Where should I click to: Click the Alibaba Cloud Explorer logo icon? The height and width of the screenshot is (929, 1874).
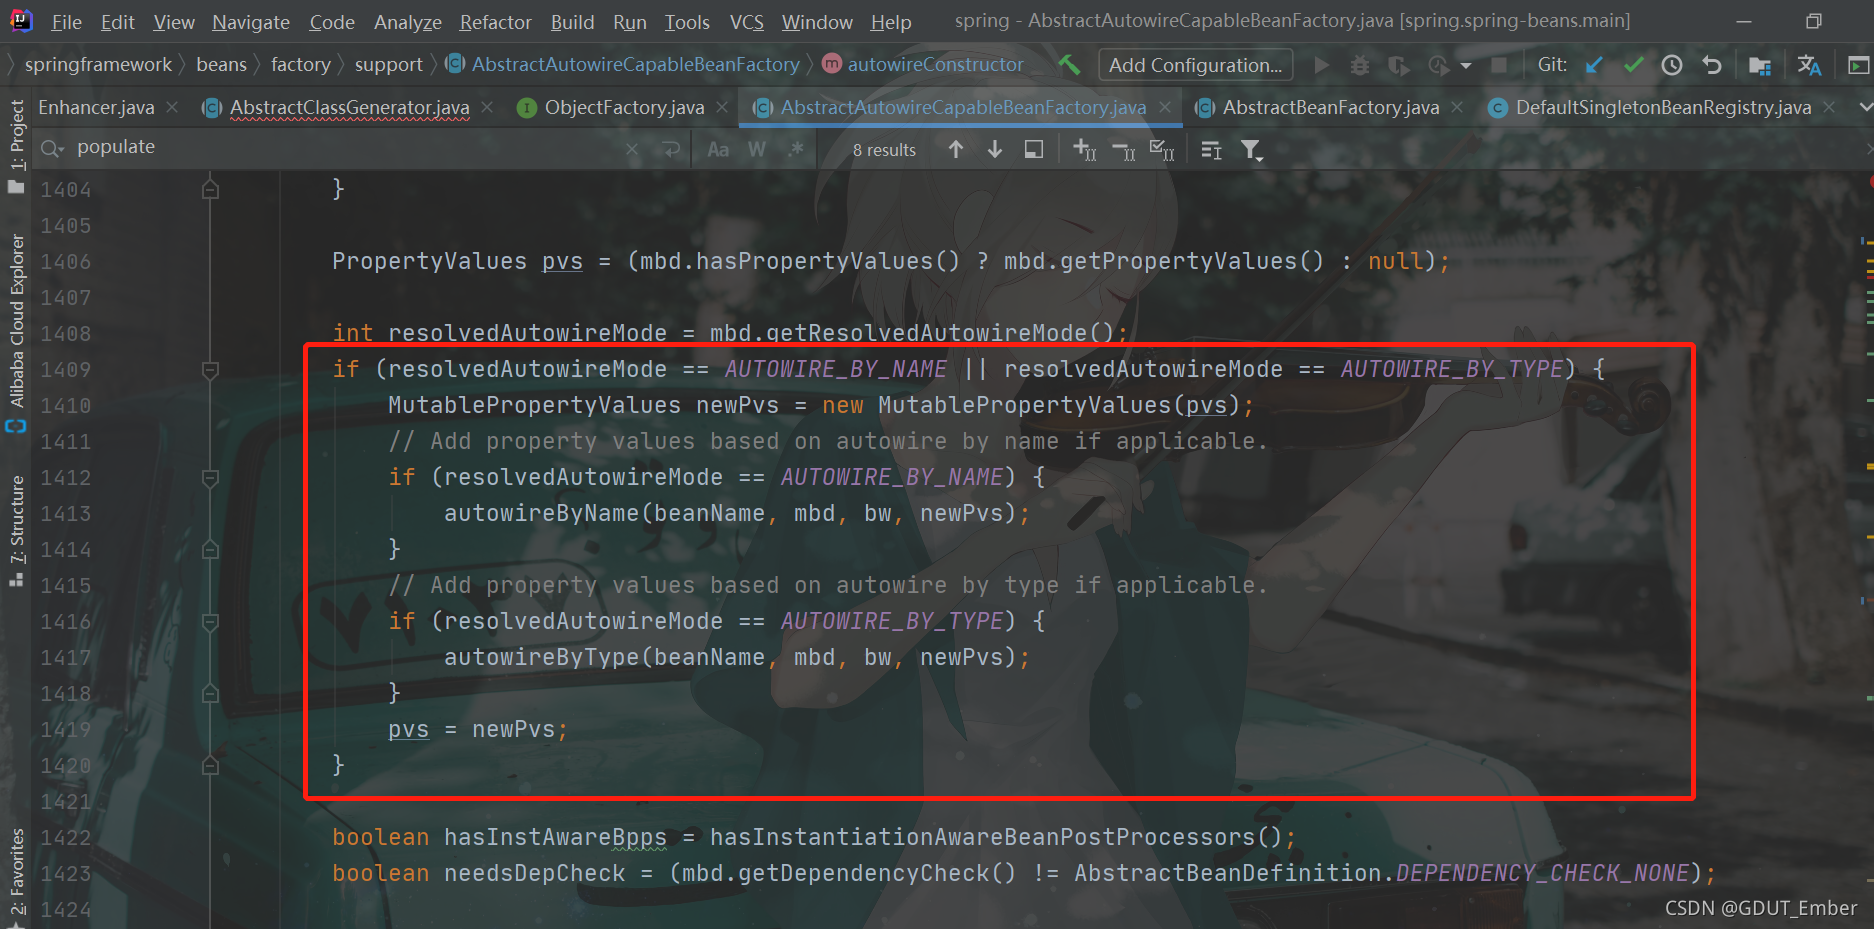[x=16, y=426]
